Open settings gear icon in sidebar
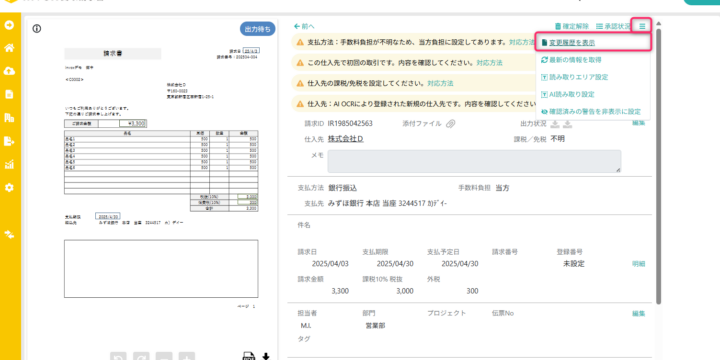Viewport: 720px width, 360px height. point(9,187)
